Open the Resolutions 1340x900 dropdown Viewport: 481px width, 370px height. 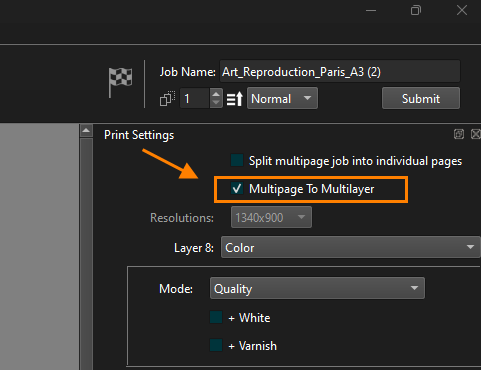(x=271, y=217)
